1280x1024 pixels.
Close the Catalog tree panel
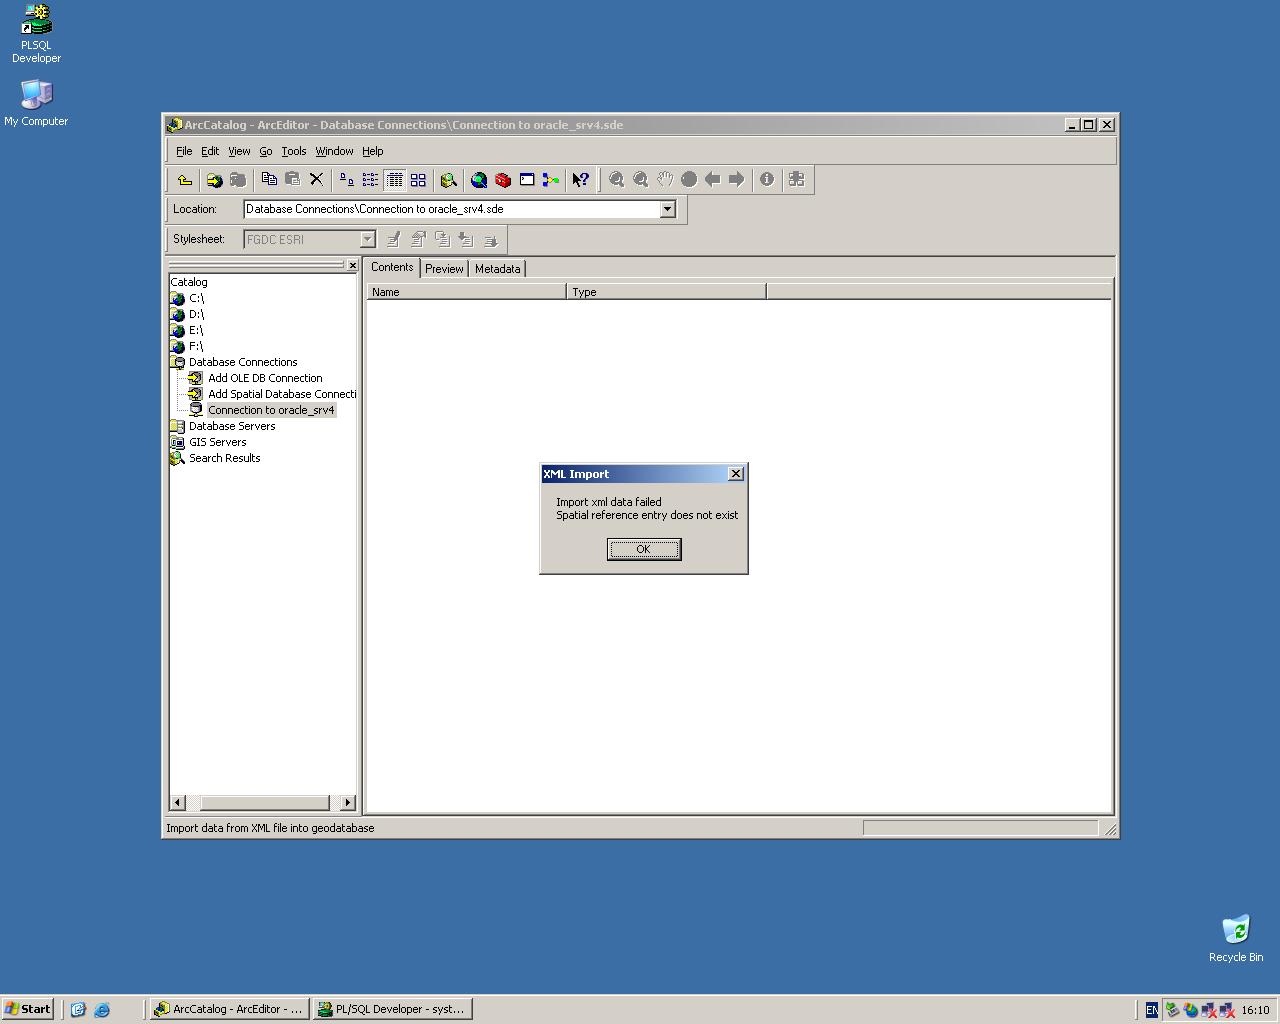click(x=352, y=265)
